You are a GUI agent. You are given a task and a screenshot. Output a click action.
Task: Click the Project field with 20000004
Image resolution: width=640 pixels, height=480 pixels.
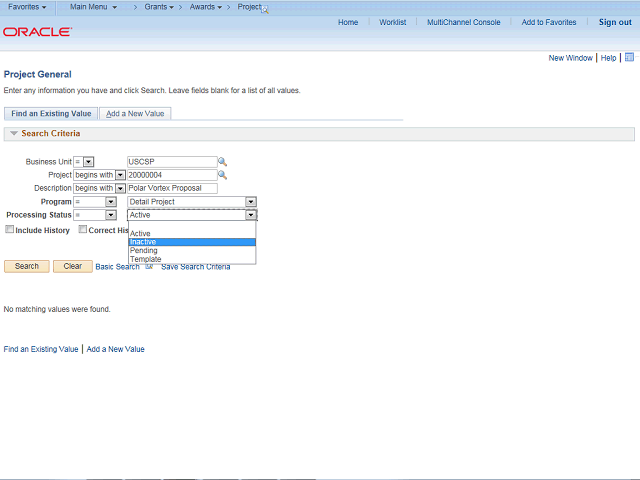click(x=172, y=175)
